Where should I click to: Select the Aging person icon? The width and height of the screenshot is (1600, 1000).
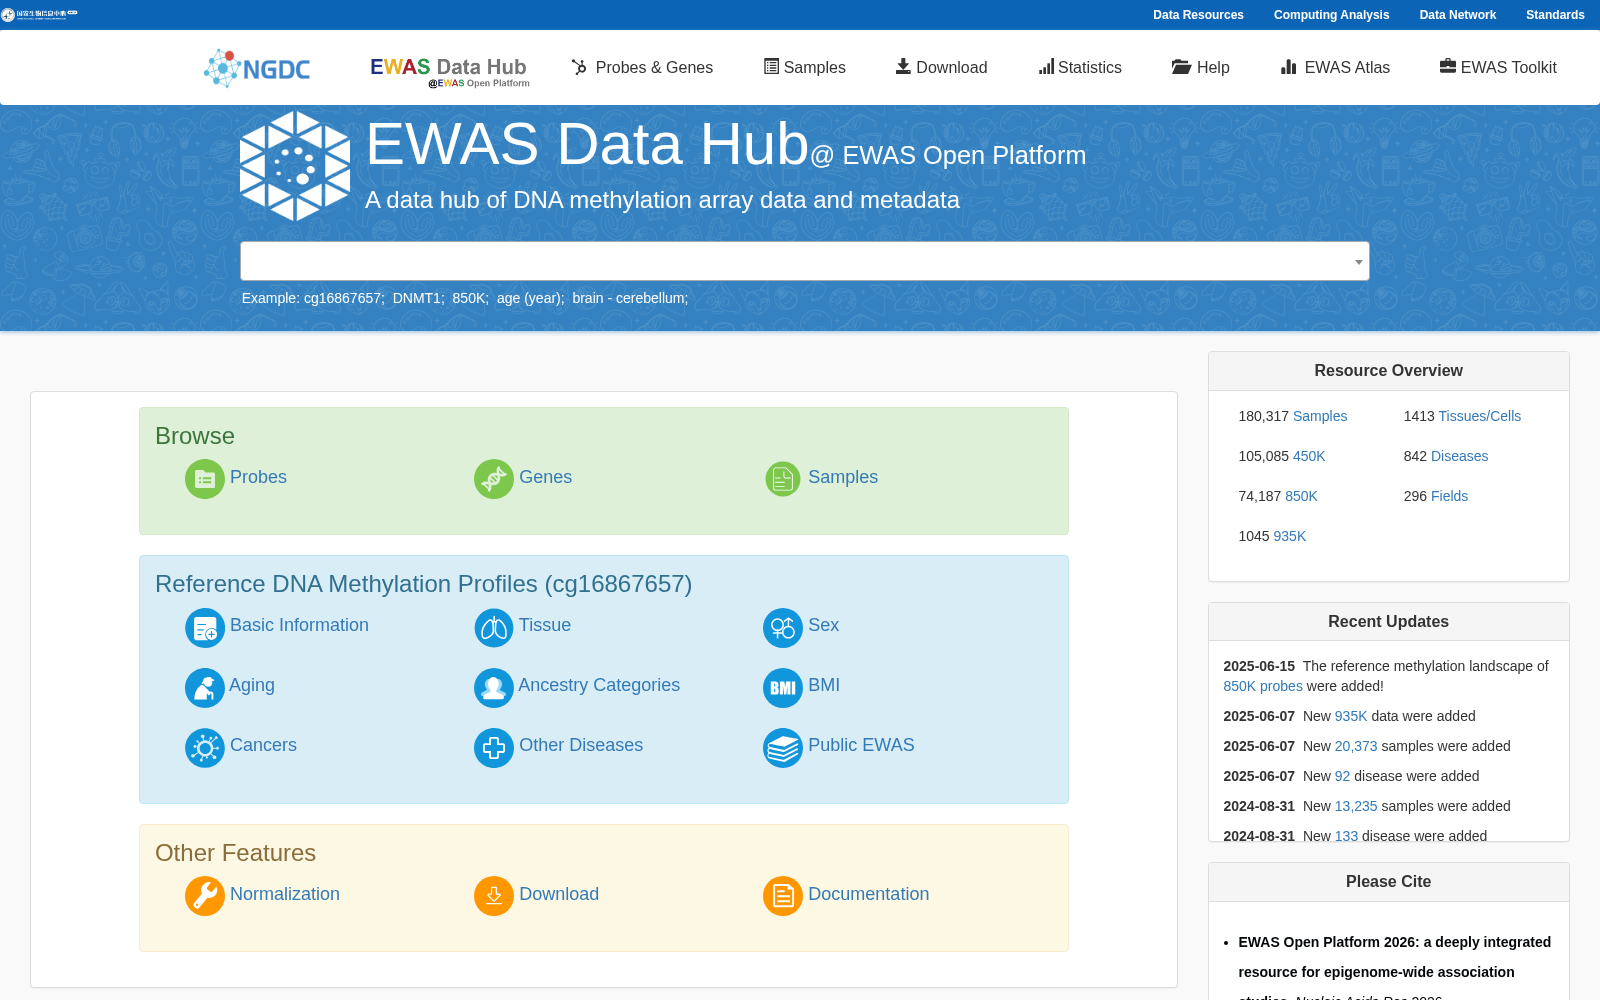pos(205,688)
